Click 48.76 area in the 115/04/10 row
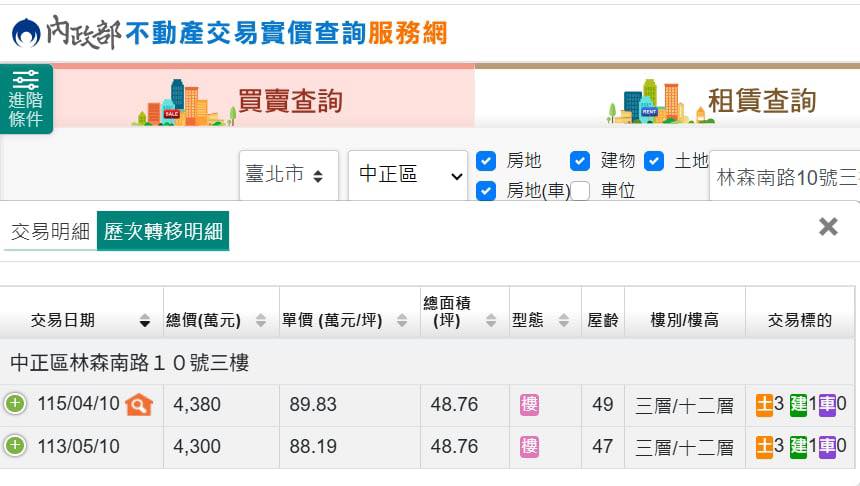The image size is (860, 486). point(454,405)
